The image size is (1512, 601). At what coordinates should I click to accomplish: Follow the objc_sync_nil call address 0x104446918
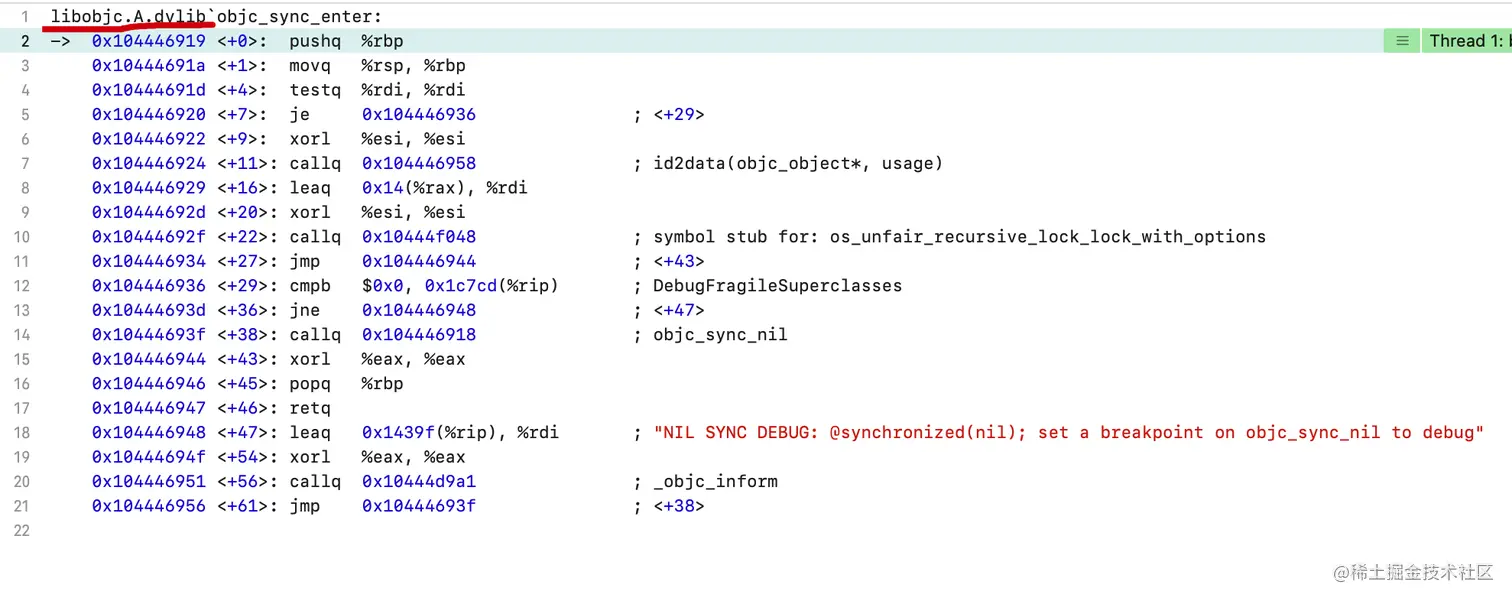coord(418,334)
